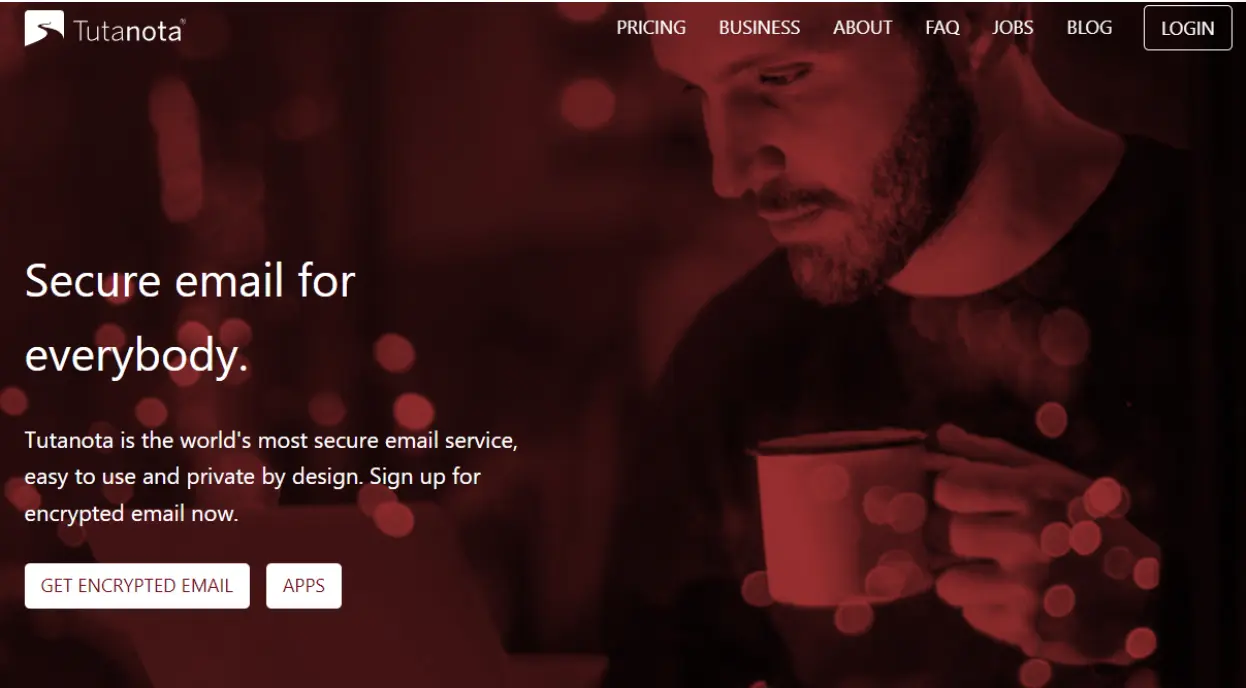Click the trademark symbol beside Tutanota
Screen dimensions: 1246x688
tap(182, 21)
